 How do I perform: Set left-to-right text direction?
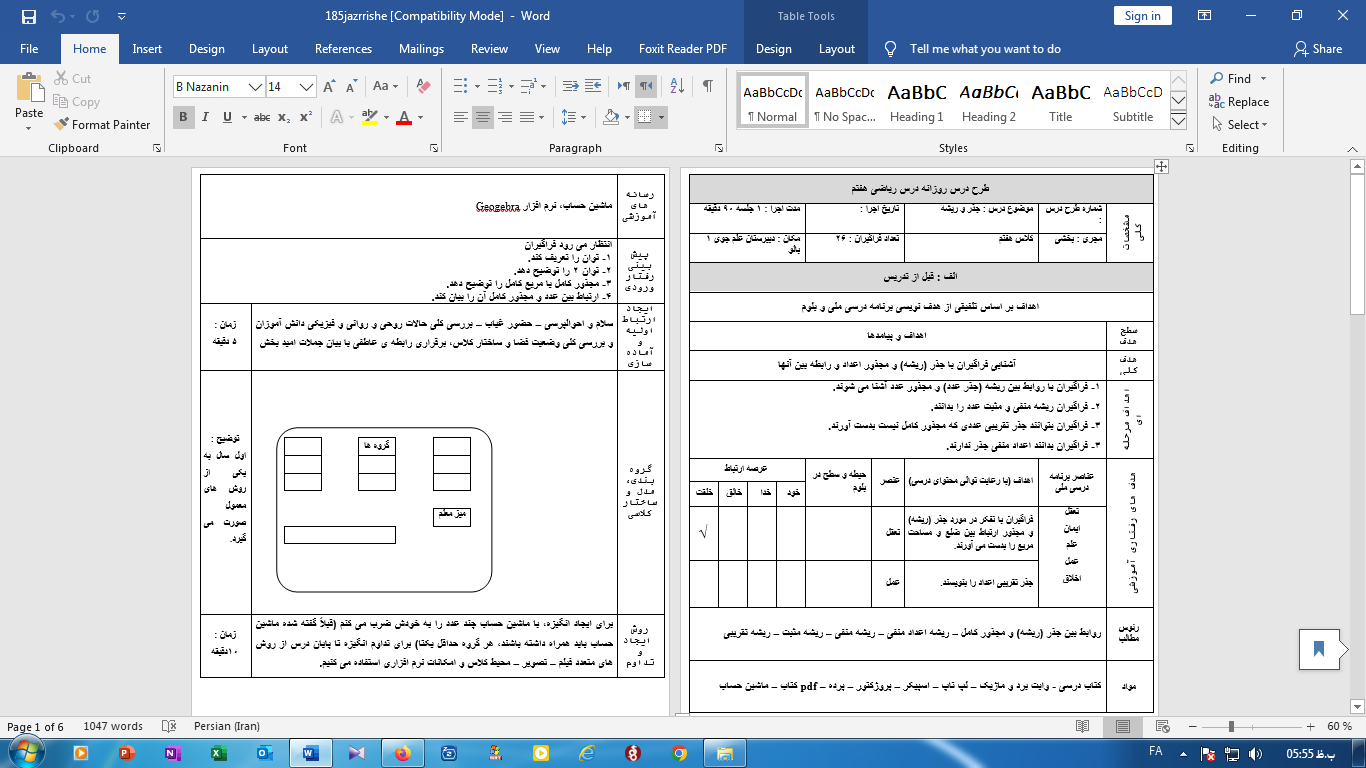tap(622, 87)
